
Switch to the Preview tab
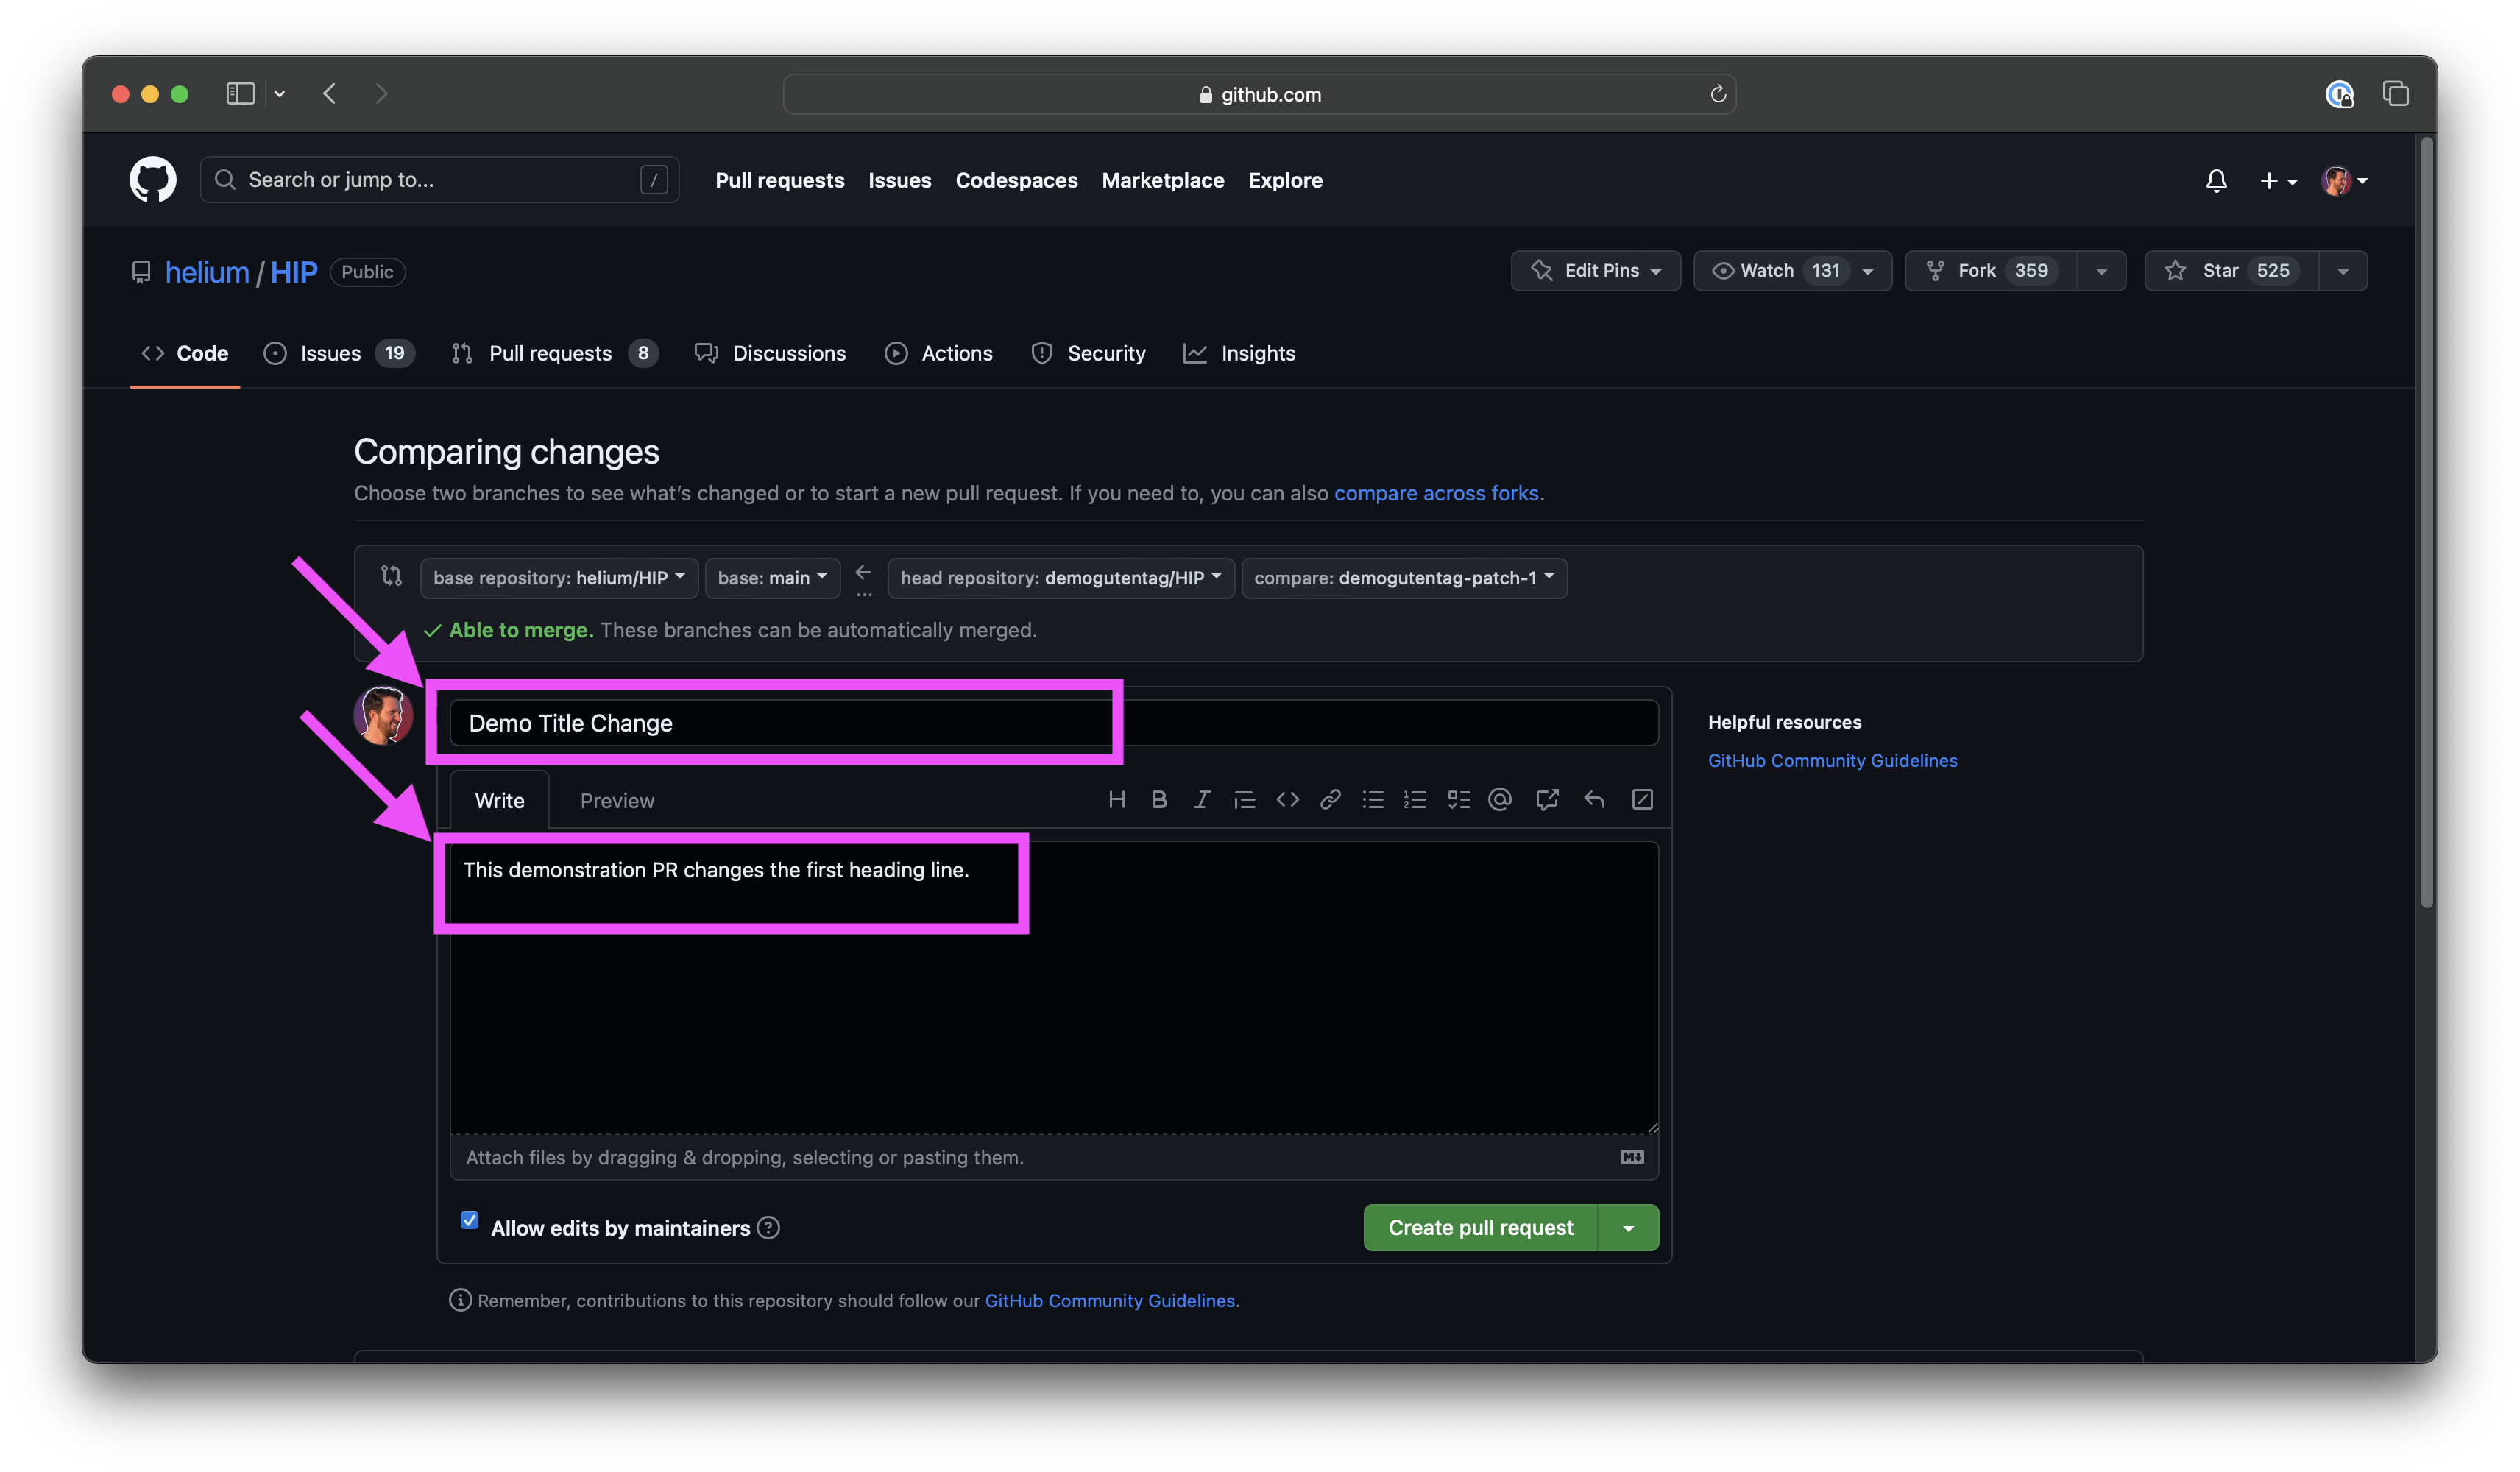tap(617, 801)
